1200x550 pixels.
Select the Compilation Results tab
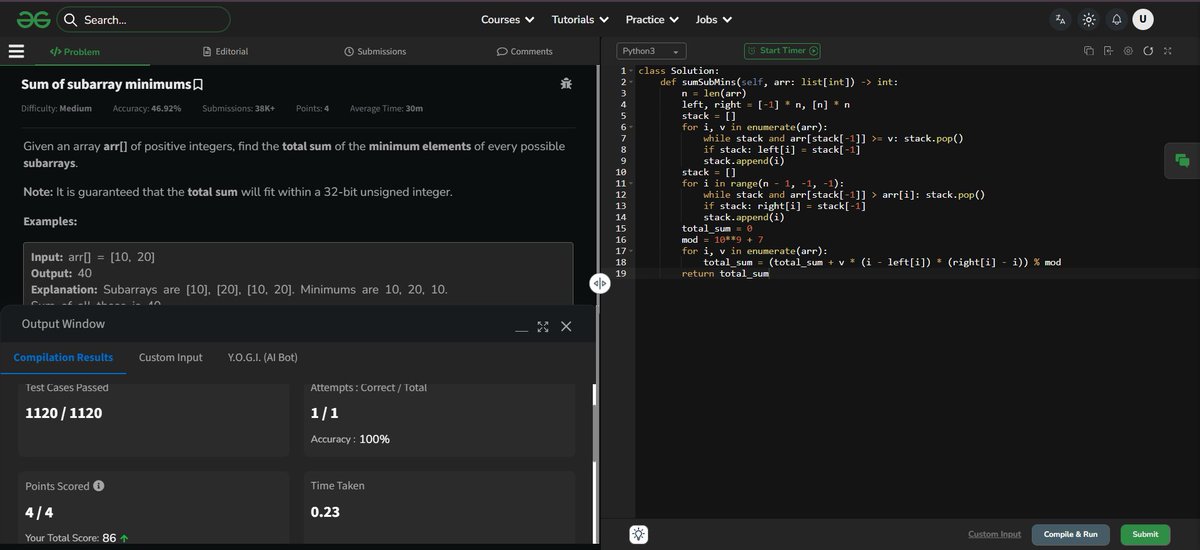point(63,357)
